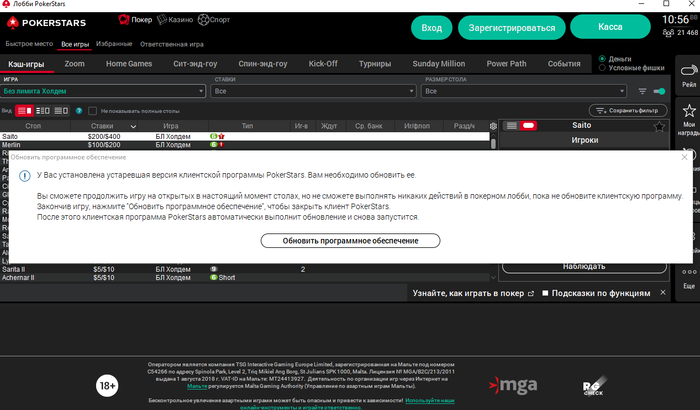Close the update software dialog

click(684, 157)
